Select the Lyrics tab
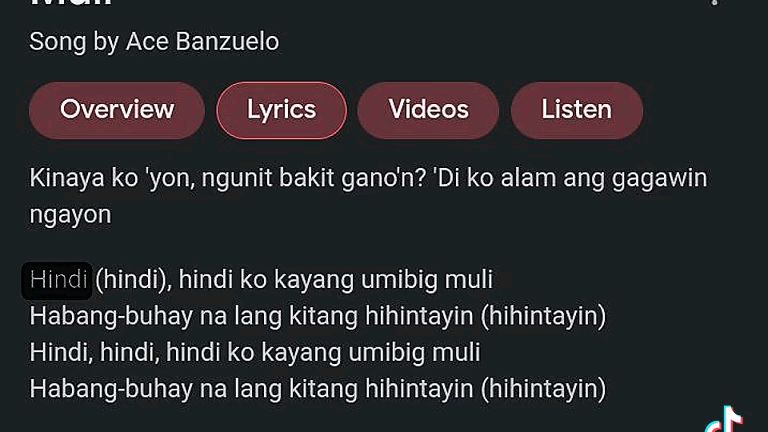 tap(282, 110)
